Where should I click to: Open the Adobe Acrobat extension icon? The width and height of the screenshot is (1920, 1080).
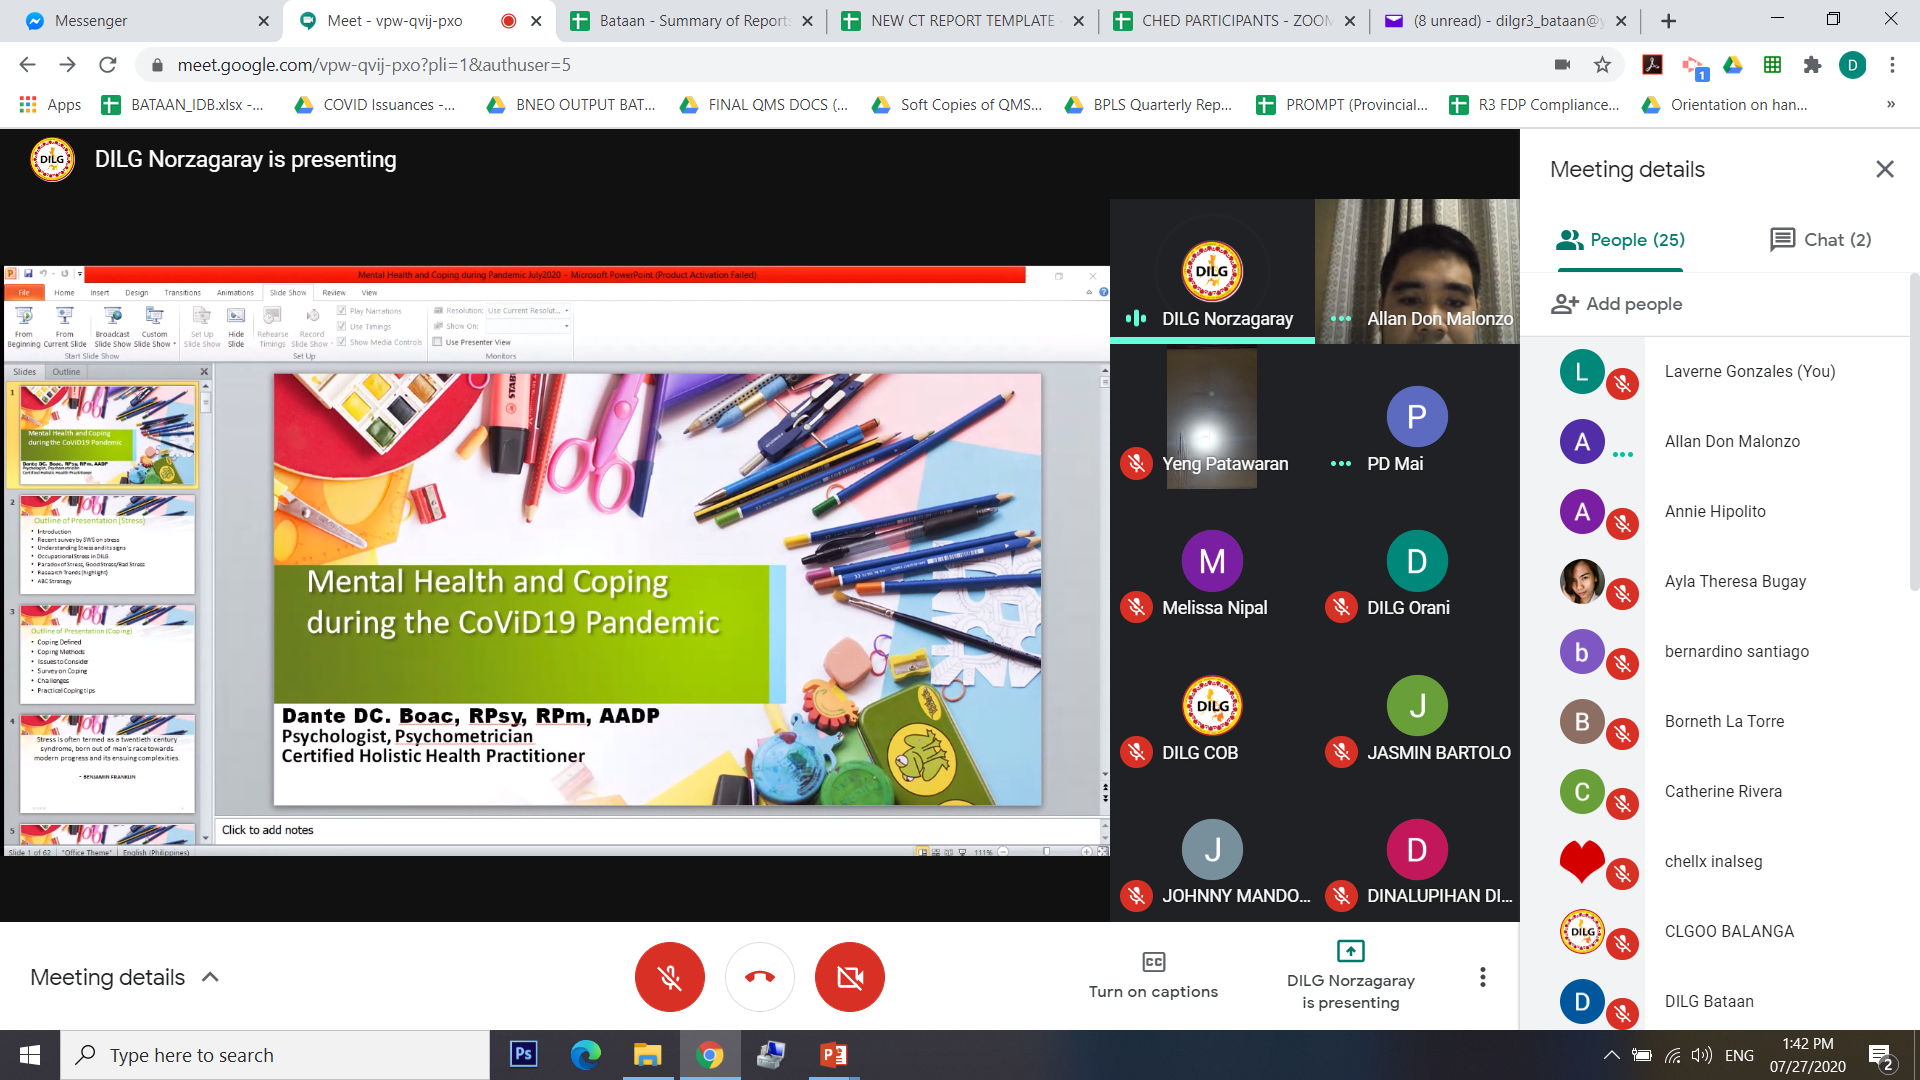click(1652, 65)
